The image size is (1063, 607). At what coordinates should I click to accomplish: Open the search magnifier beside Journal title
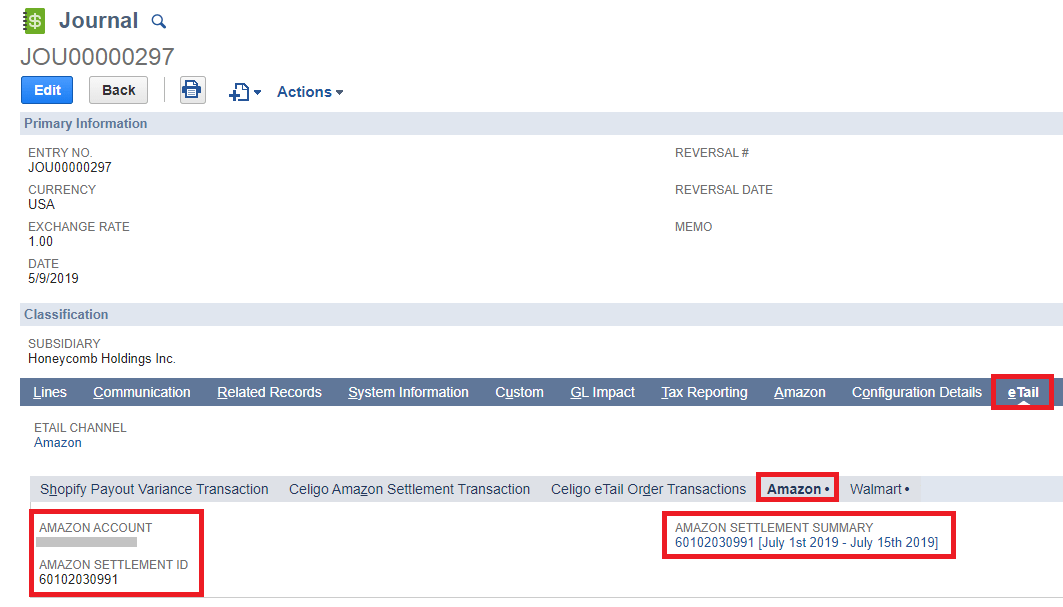click(x=159, y=21)
